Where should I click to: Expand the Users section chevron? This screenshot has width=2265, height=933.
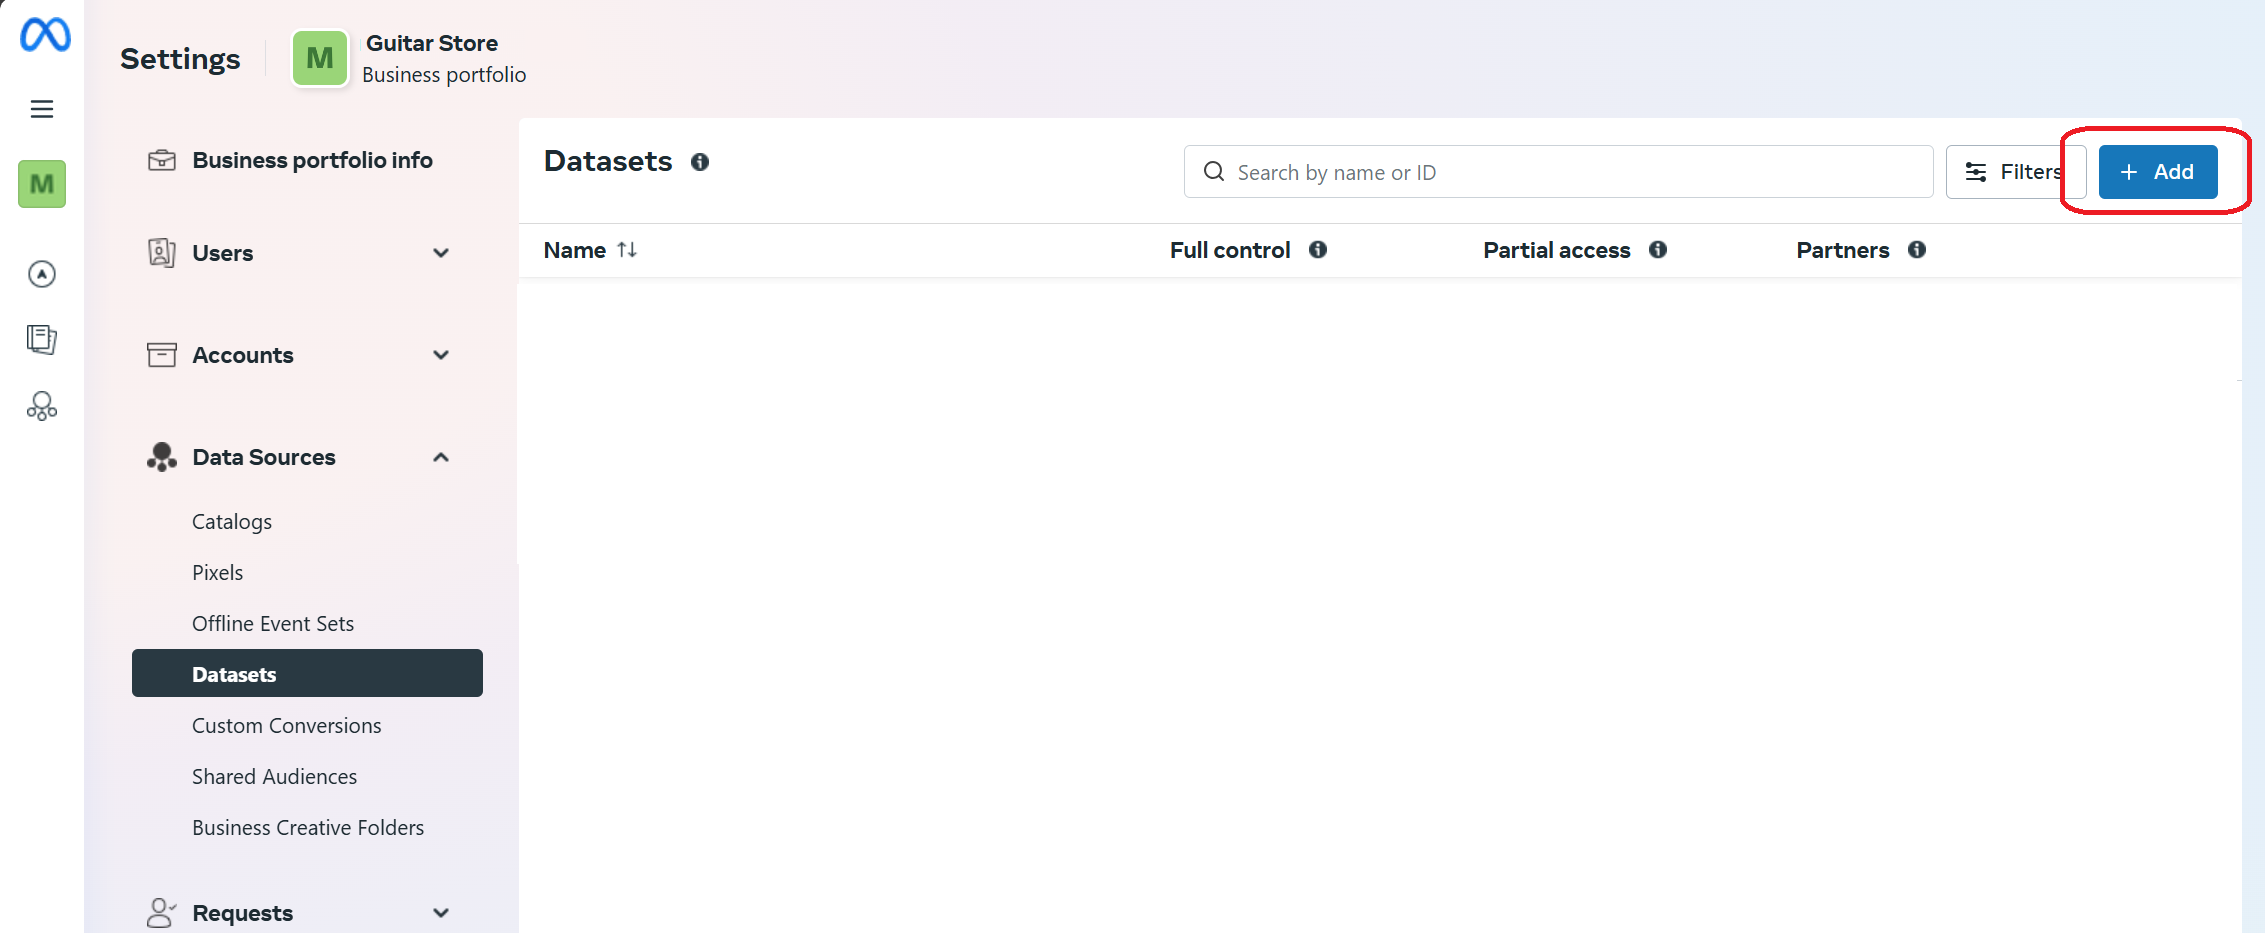click(441, 253)
